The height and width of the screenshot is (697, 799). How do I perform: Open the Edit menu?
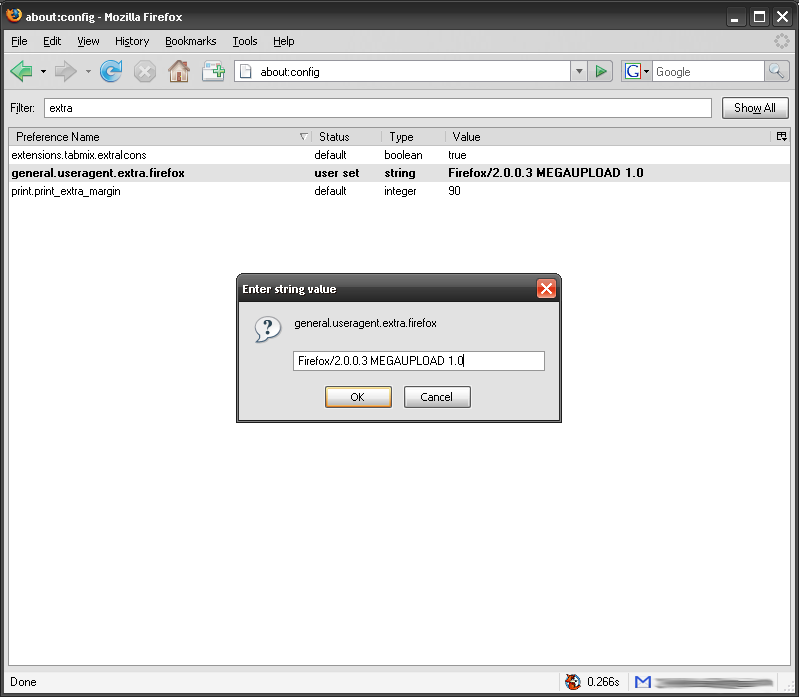click(x=52, y=41)
